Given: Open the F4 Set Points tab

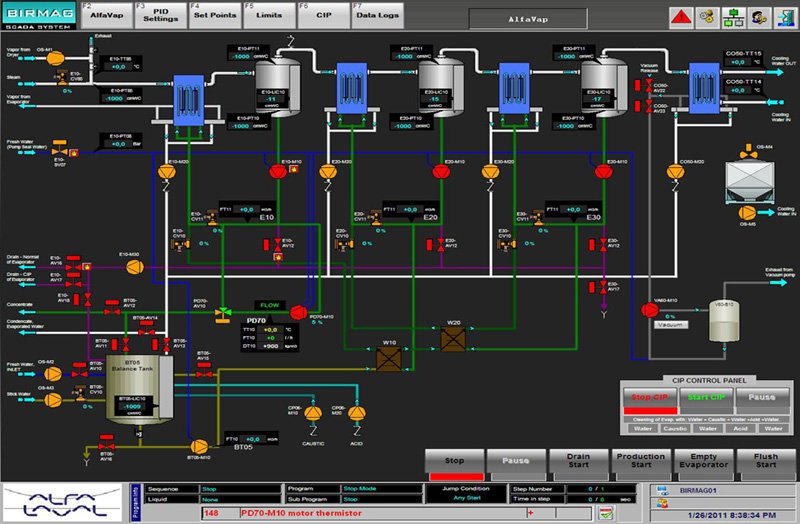Looking at the screenshot, I should pos(215,15).
